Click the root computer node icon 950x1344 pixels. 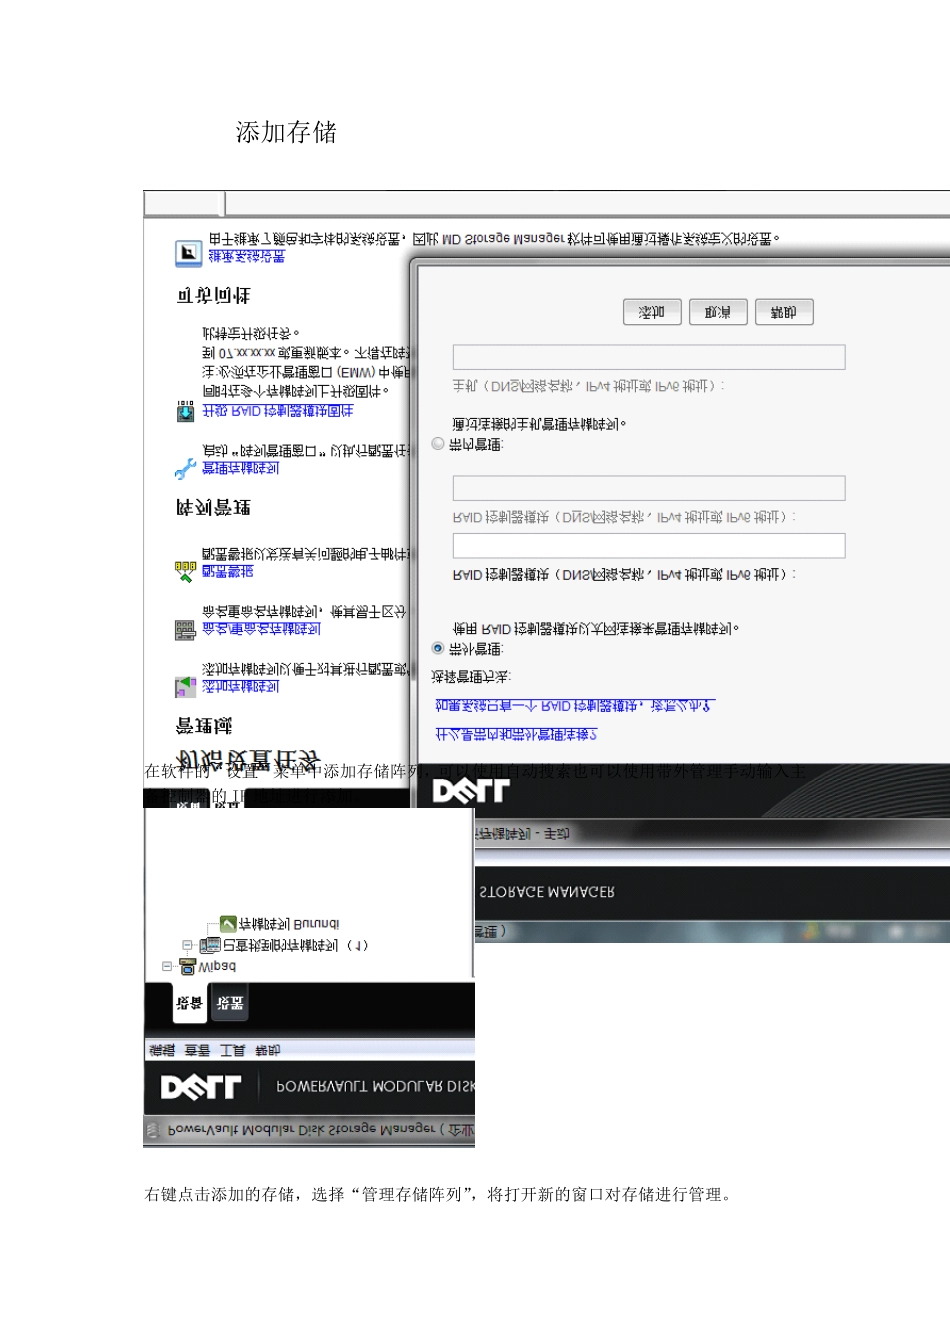coord(187,966)
